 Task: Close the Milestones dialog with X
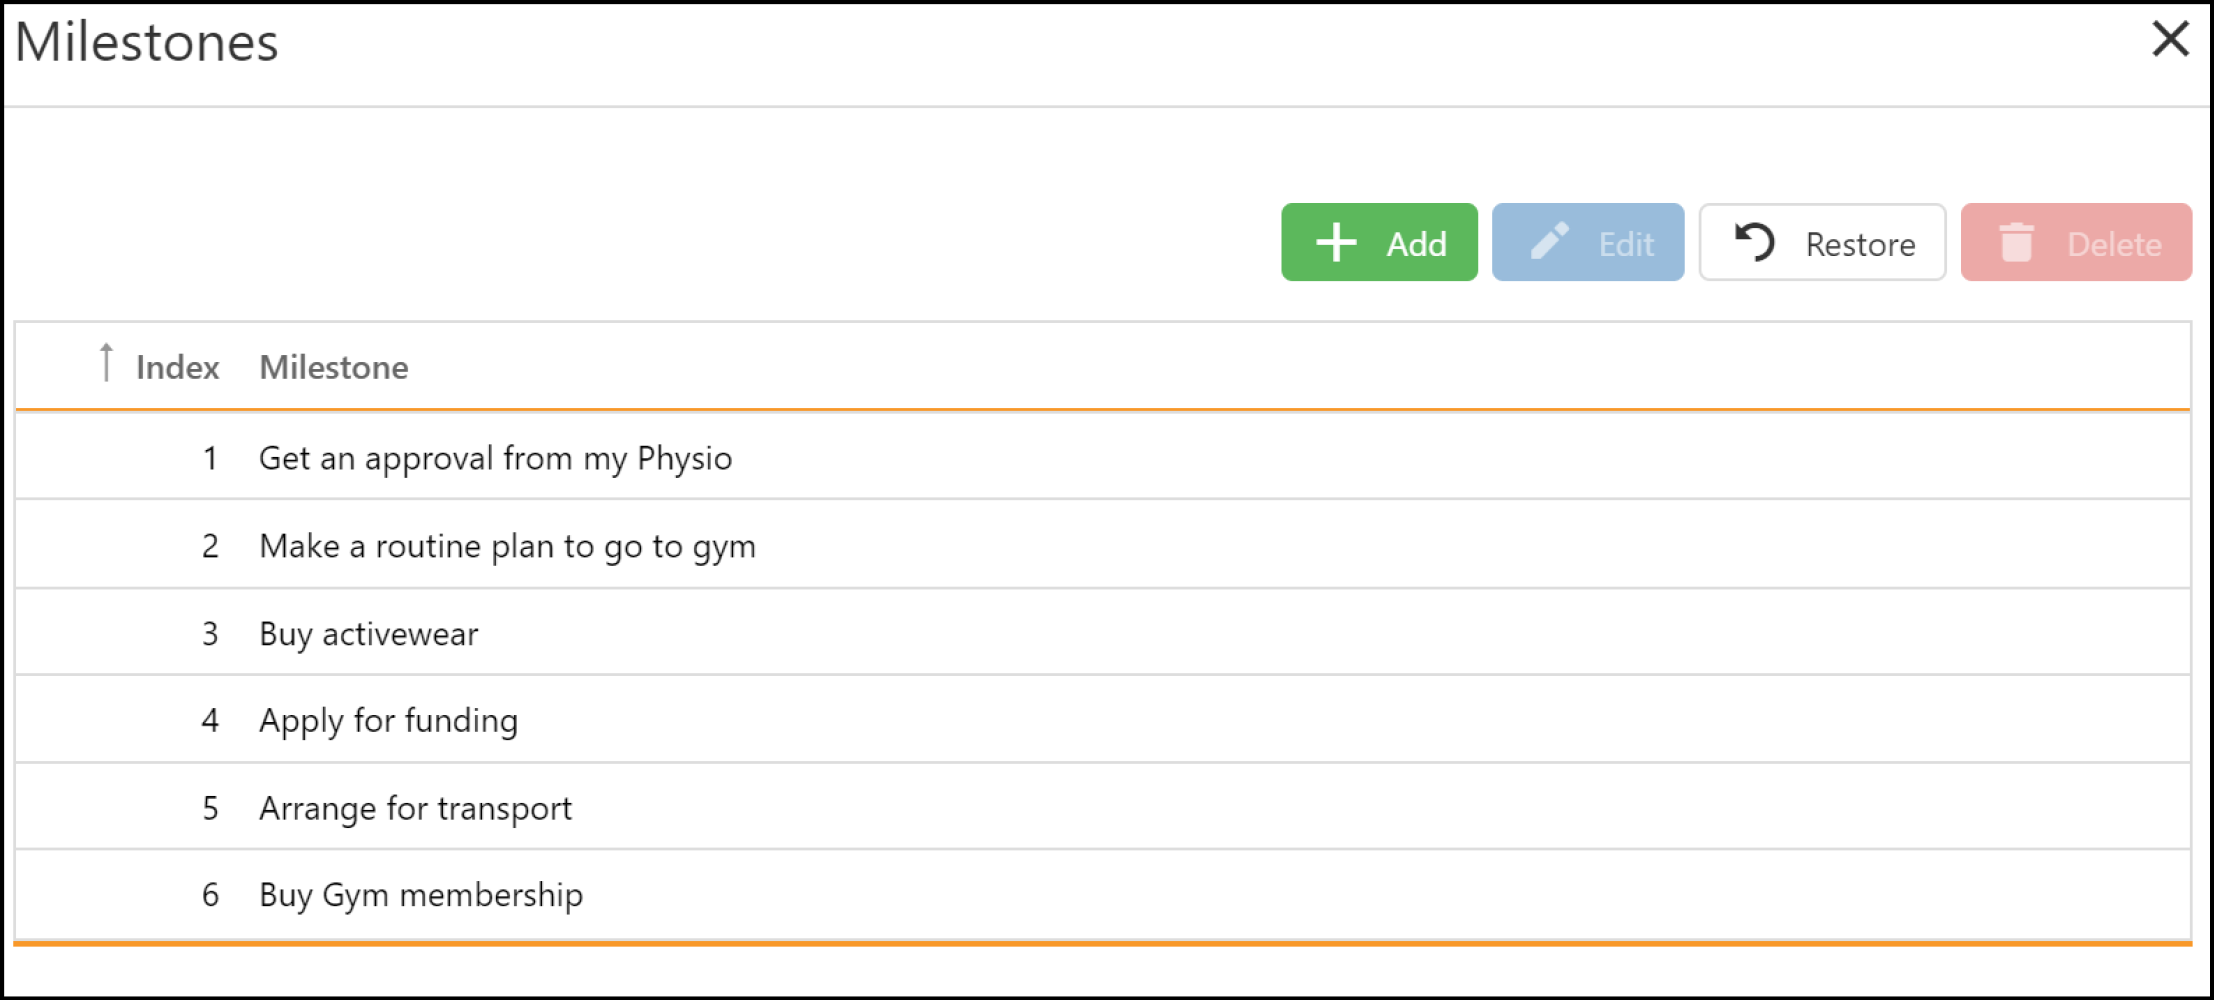pyautogui.click(x=2170, y=40)
